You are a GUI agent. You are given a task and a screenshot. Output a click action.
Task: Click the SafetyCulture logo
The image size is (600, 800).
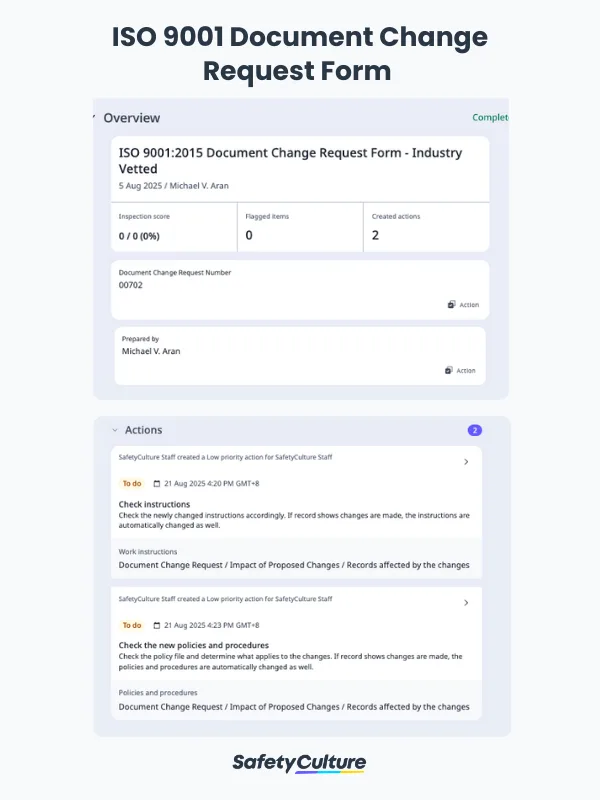click(x=299, y=763)
